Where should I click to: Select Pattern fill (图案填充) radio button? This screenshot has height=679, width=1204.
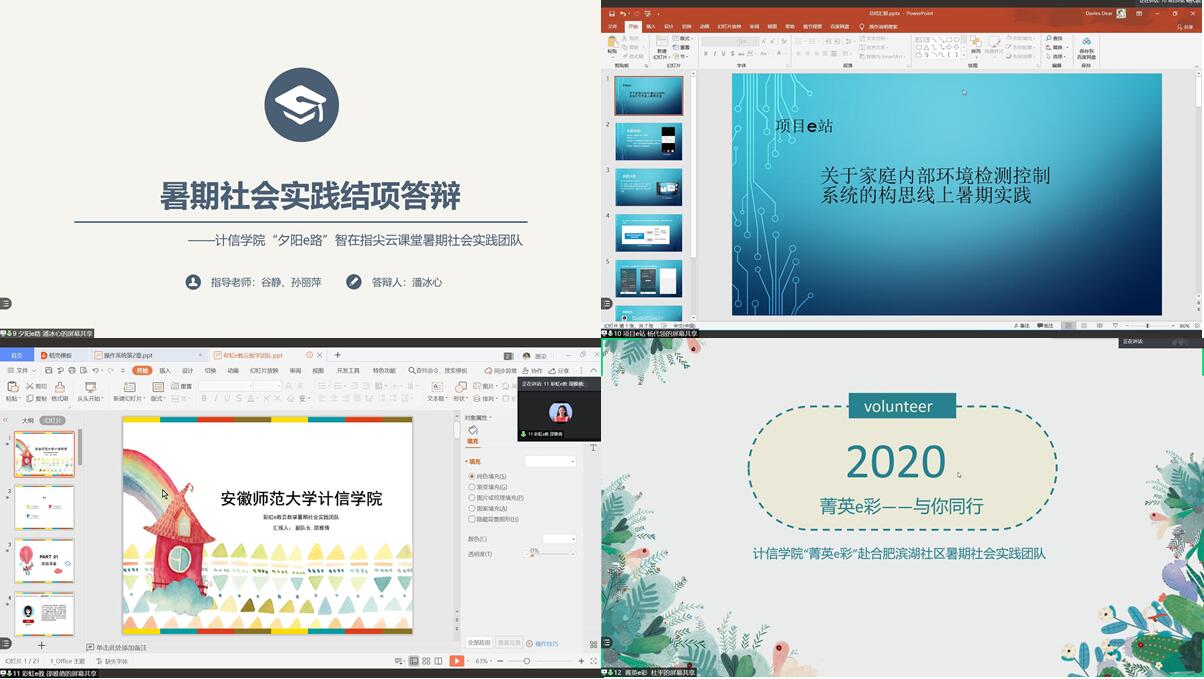[472, 508]
